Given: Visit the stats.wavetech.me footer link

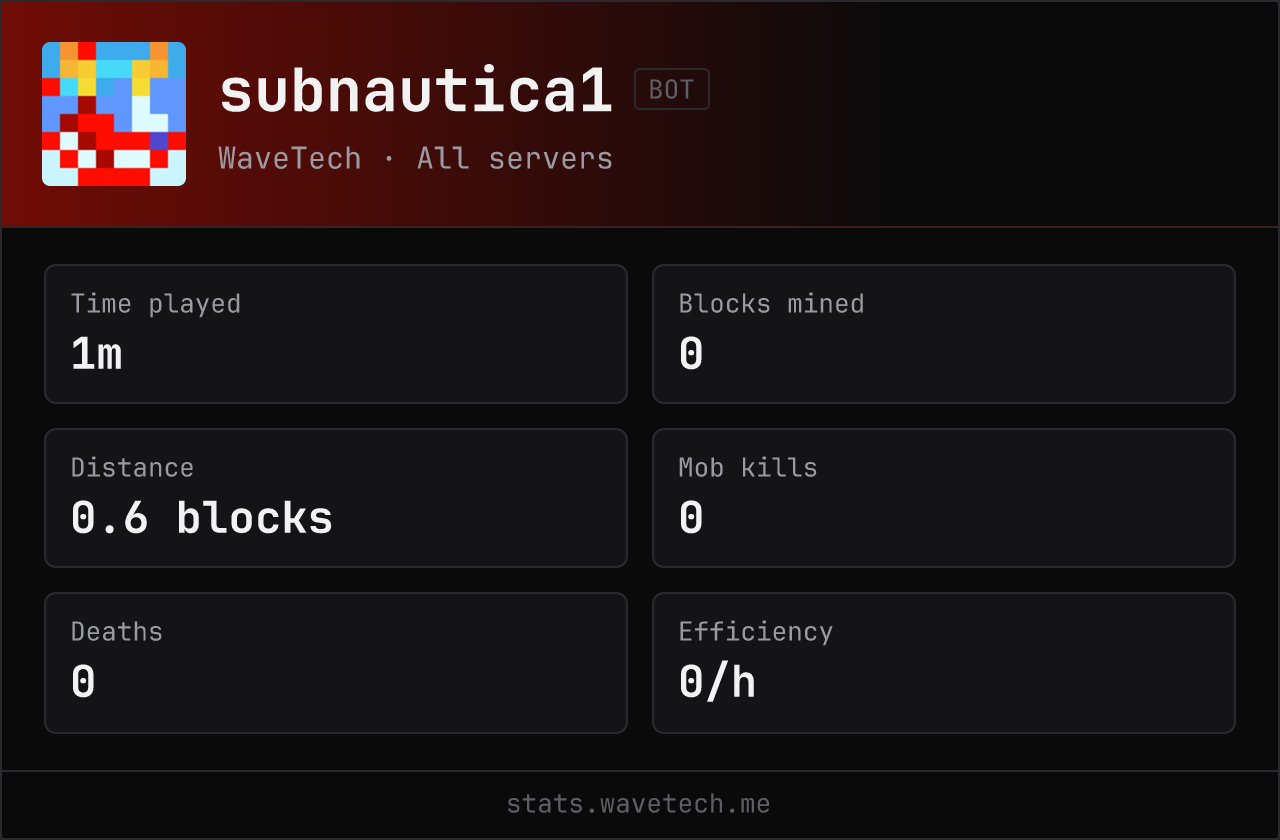Looking at the screenshot, I should (x=639, y=804).
